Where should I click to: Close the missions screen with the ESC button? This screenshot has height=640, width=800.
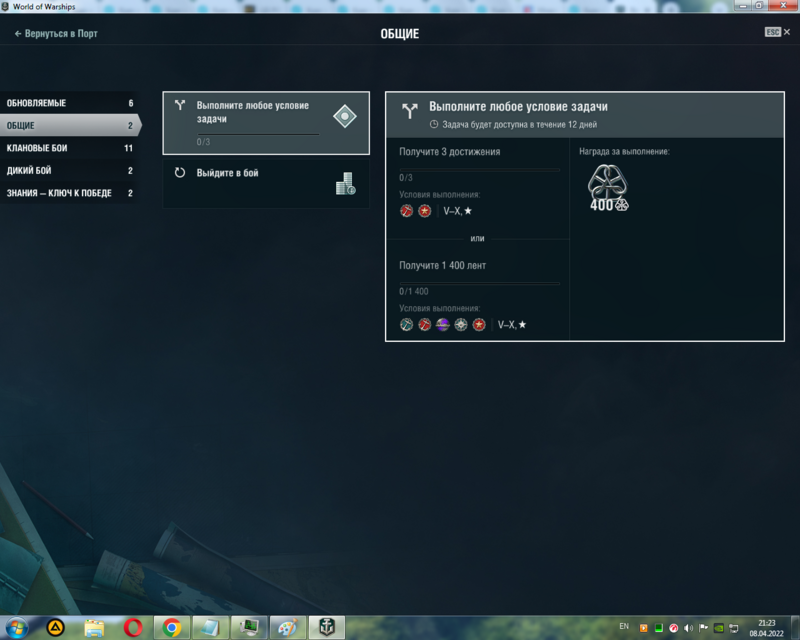[x=777, y=32]
